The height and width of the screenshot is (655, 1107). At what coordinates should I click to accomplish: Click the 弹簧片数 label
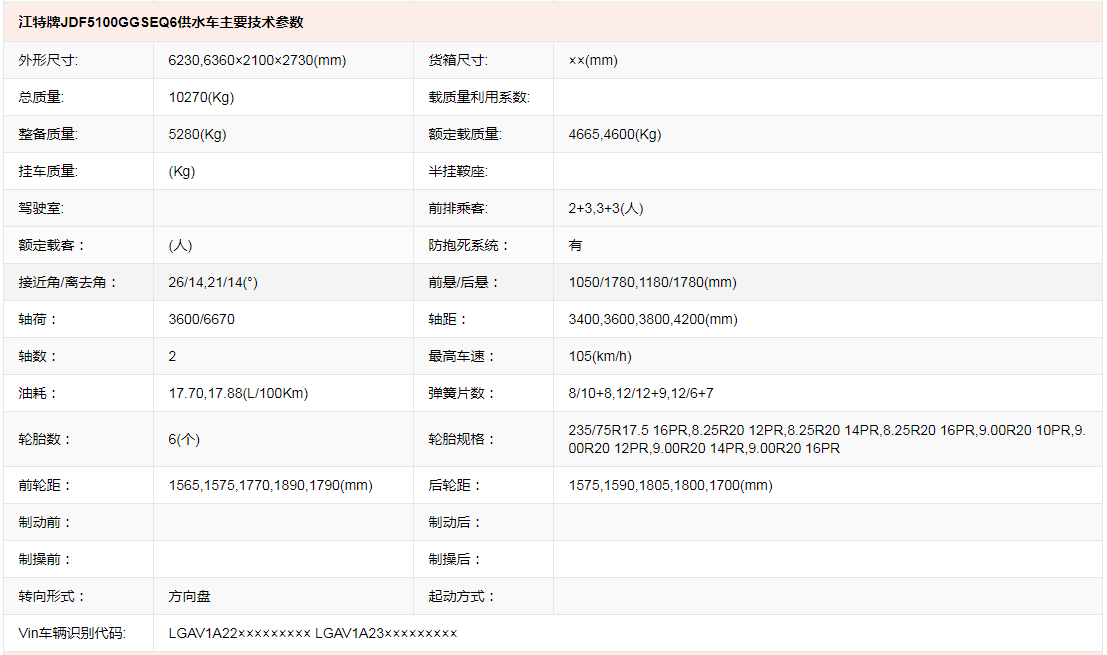click(x=462, y=393)
